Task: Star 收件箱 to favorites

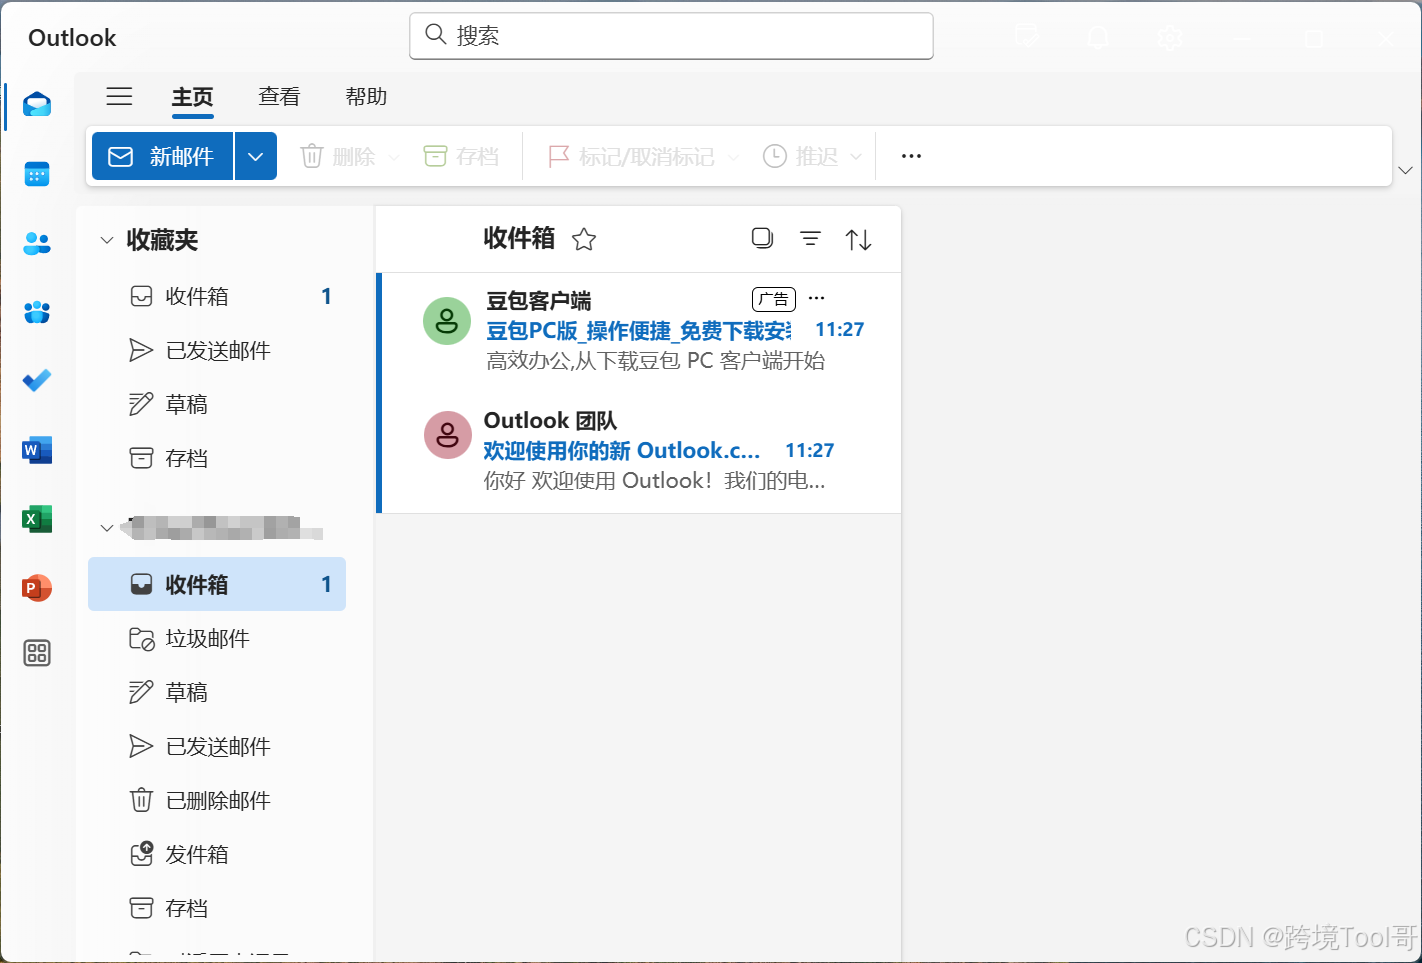Action: pyautogui.click(x=584, y=239)
